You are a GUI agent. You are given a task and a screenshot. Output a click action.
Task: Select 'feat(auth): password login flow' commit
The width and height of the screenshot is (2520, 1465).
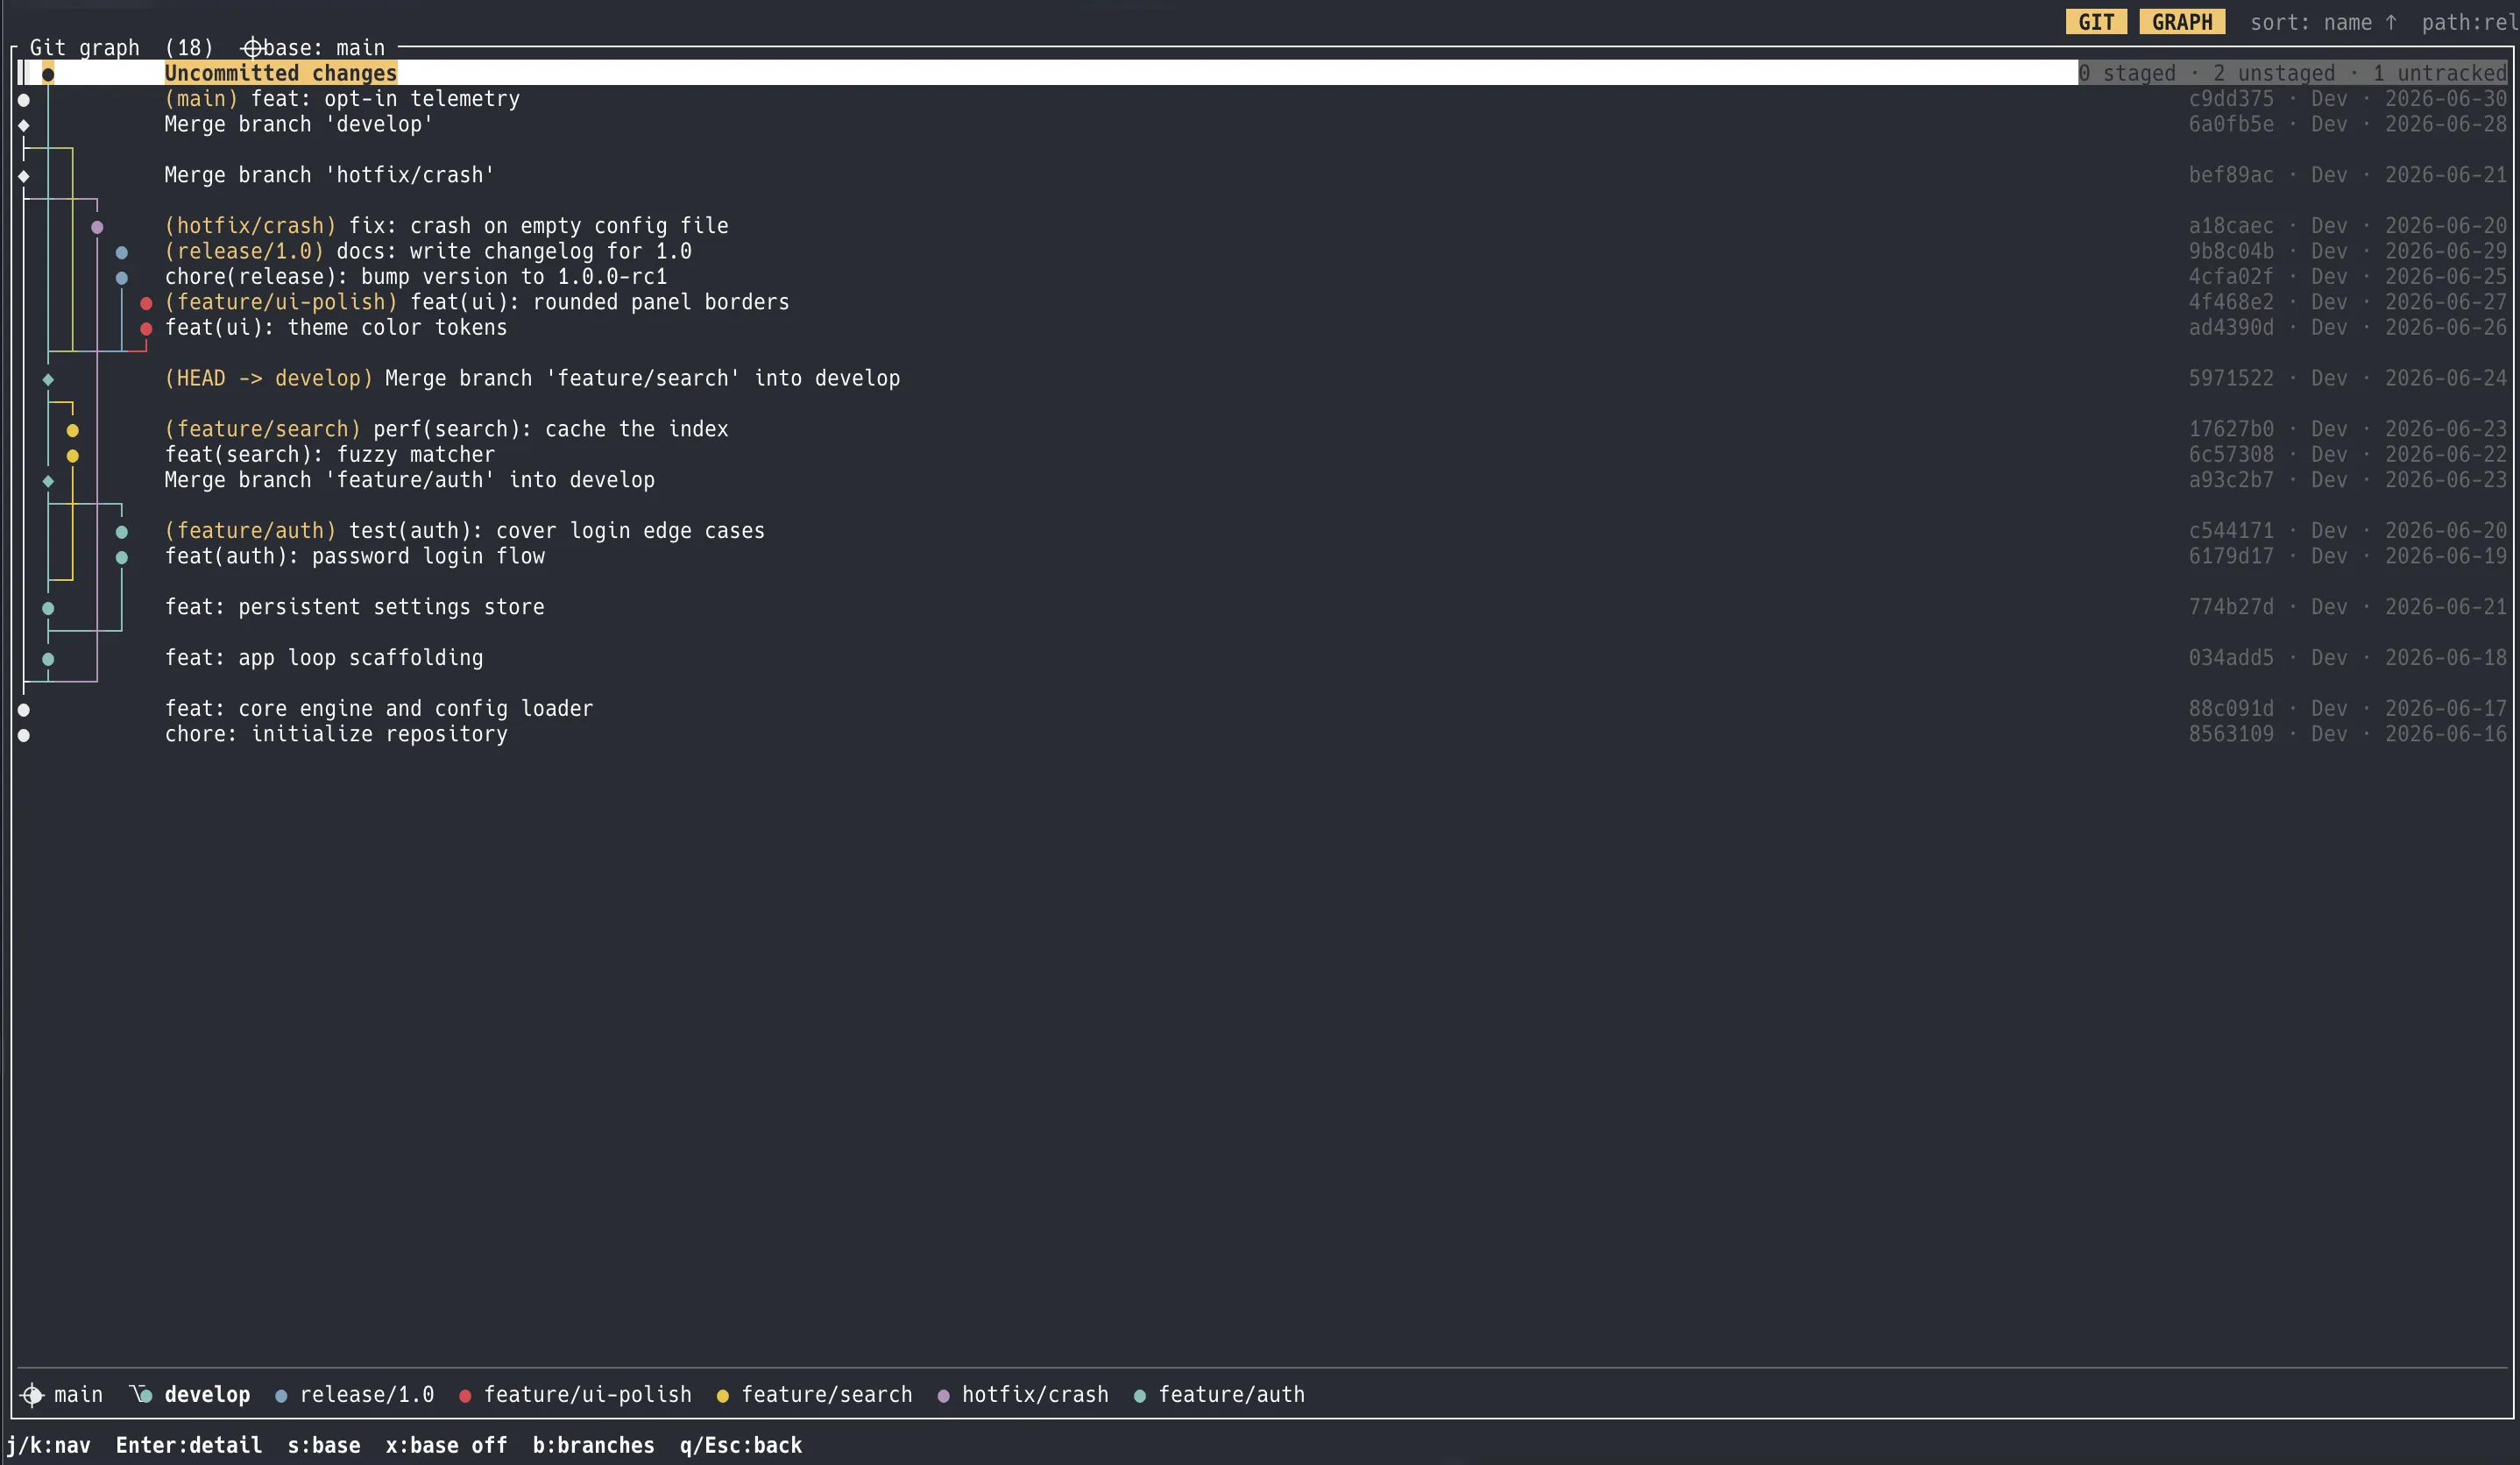[1262, 556]
